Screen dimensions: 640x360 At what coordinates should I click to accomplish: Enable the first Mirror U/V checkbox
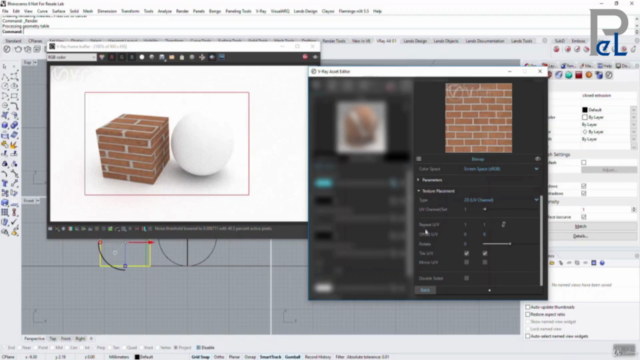click(467, 262)
